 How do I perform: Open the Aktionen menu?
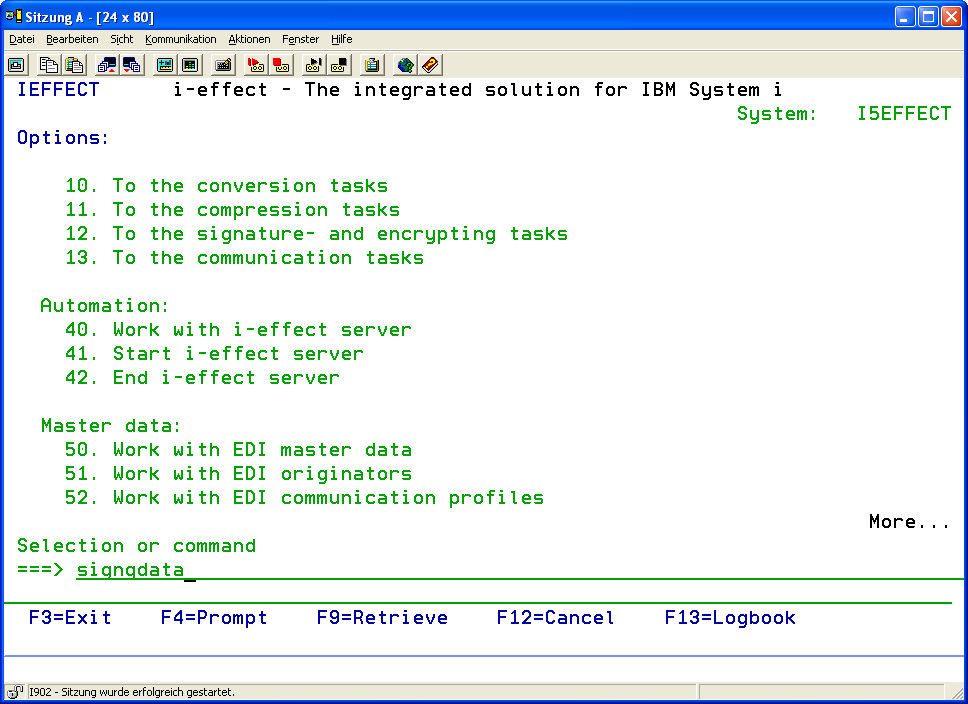tap(249, 39)
